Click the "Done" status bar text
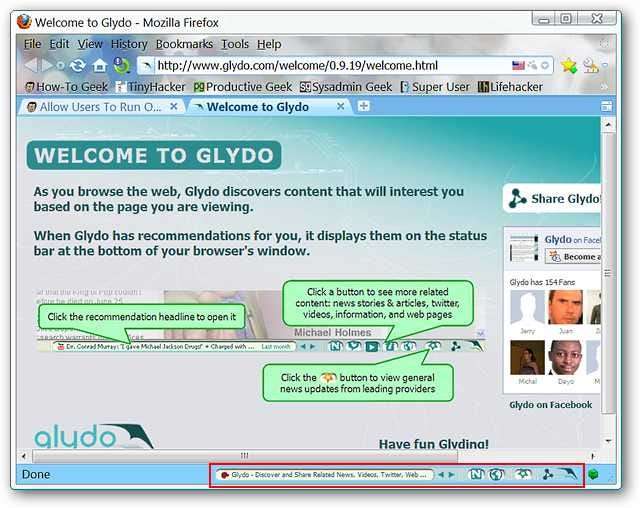Viewport: 640px width, 508px height. pos(36,475)
